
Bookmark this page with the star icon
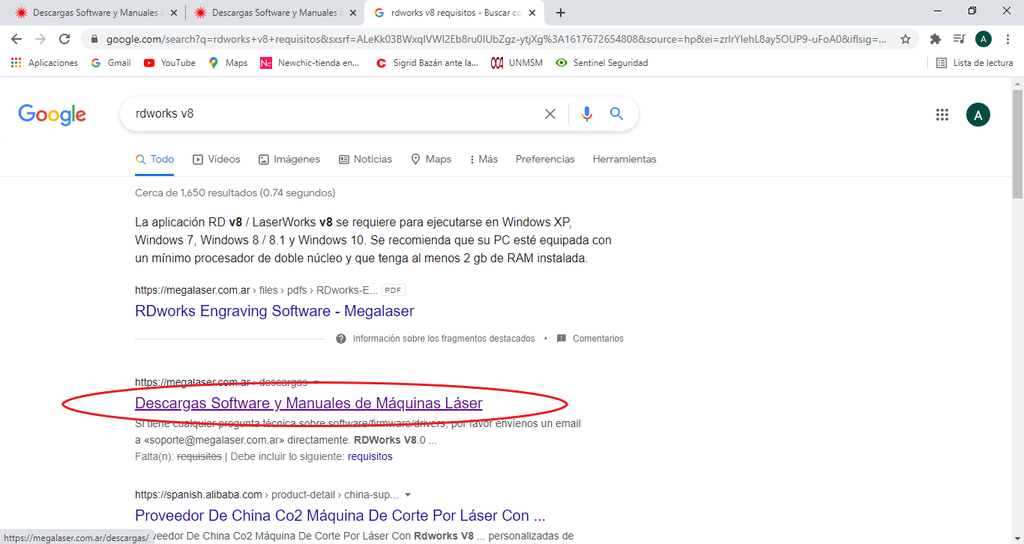tap(905, 39)
